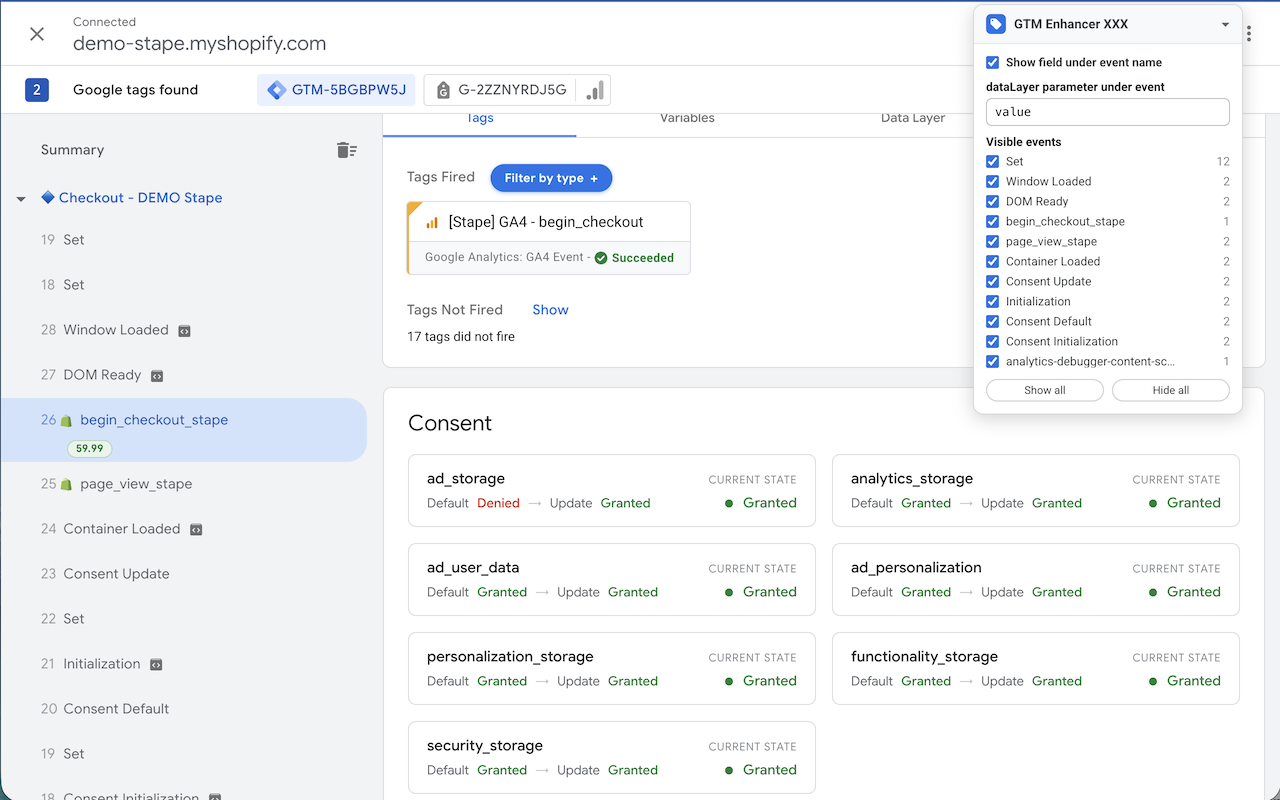Switch to the Tags tab
Viewport: 1280px width, 800px height.
point(480,118)
